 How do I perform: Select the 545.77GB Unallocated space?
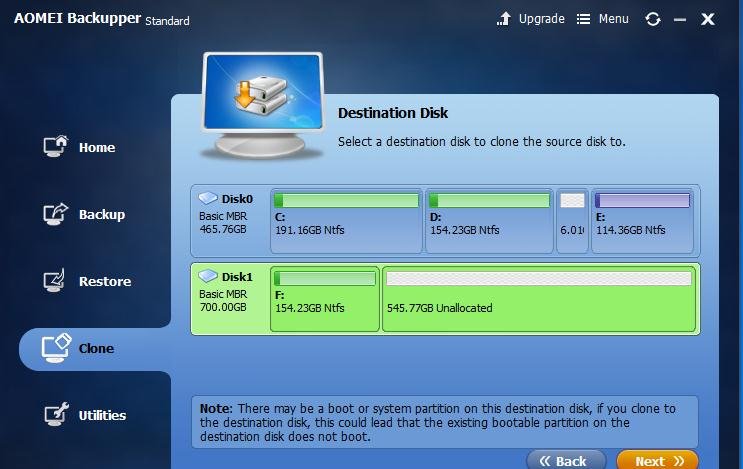pos(539,299)
